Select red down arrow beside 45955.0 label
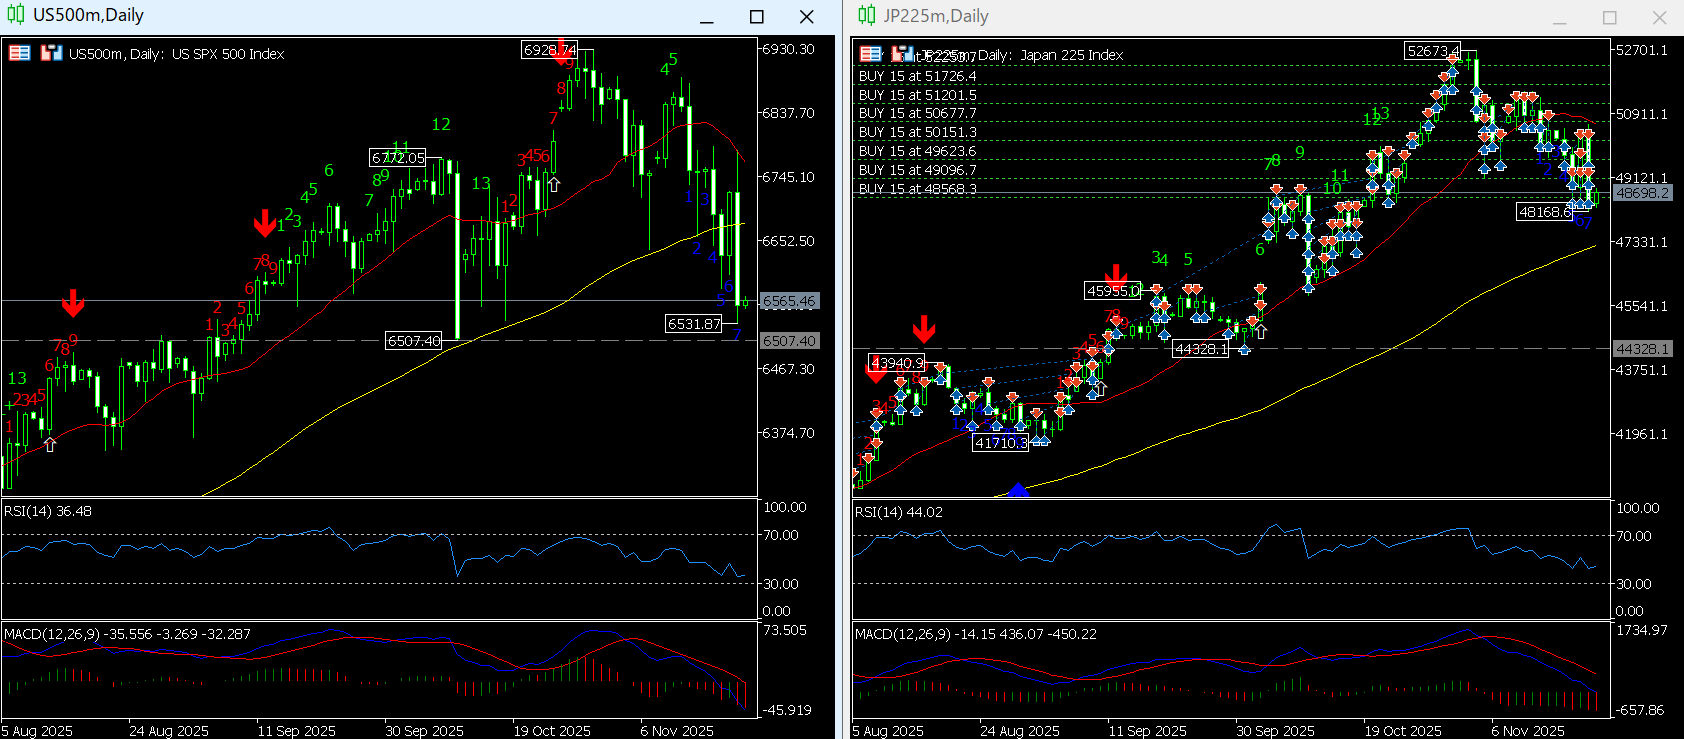 [1116, 276]
